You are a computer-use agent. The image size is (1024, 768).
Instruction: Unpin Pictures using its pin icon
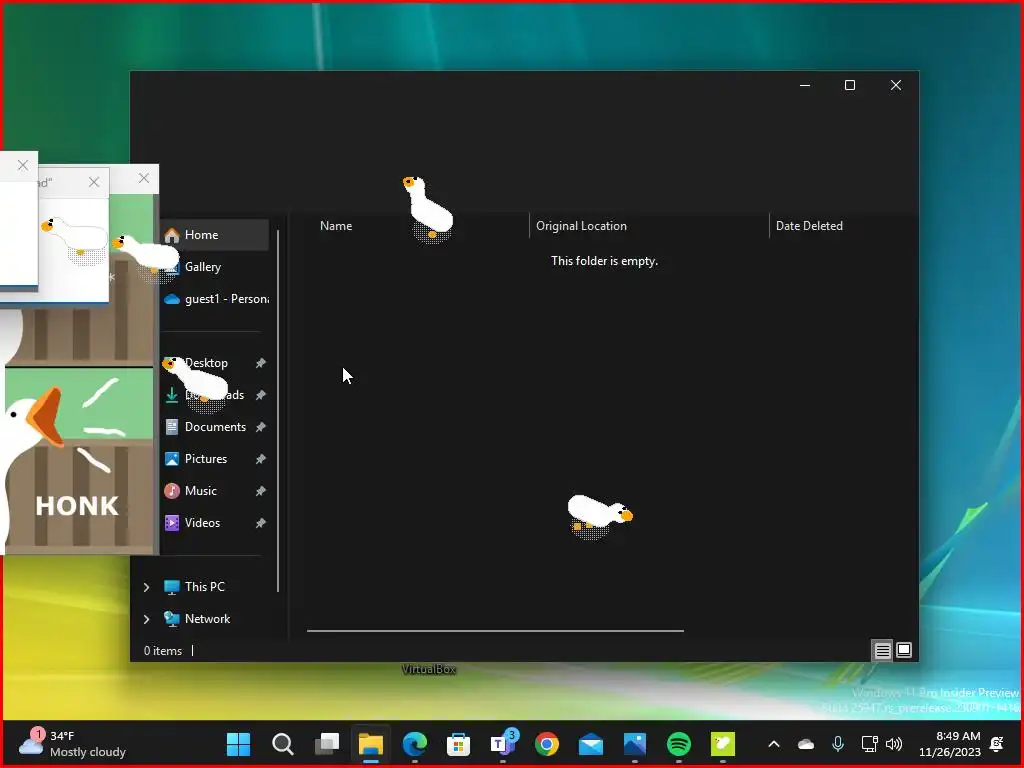coord(261,459)
